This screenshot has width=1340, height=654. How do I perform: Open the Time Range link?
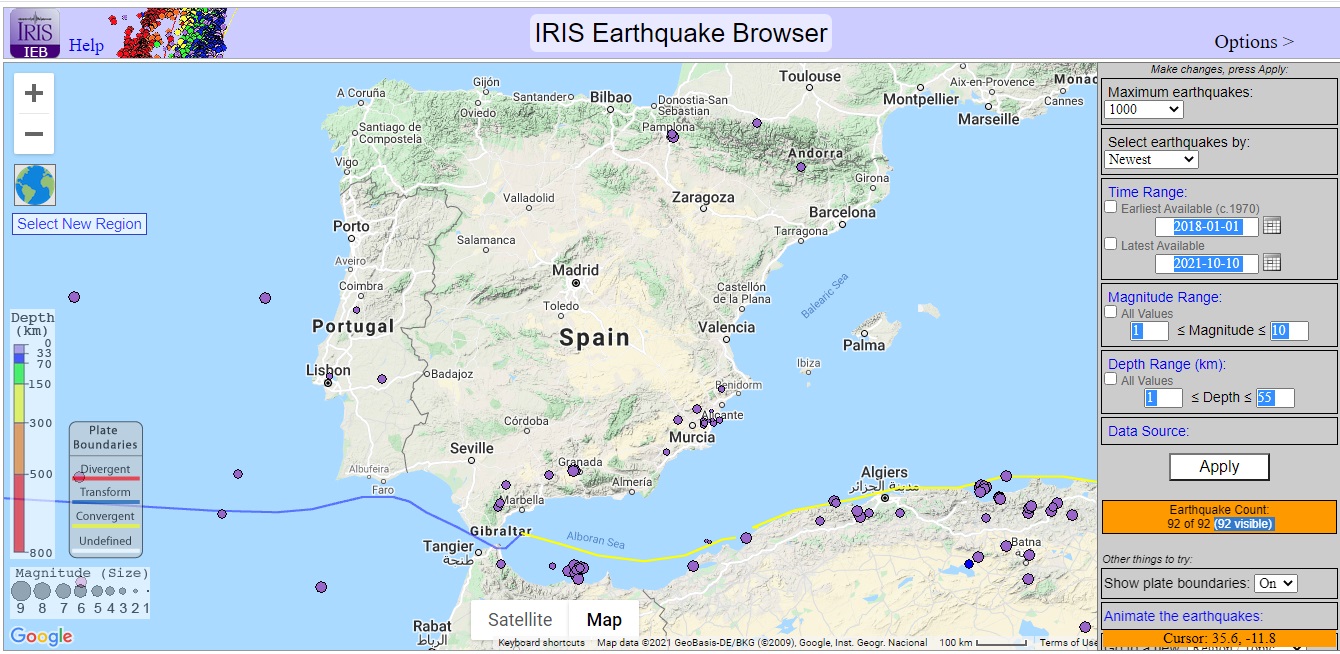tap(1147, 191)
